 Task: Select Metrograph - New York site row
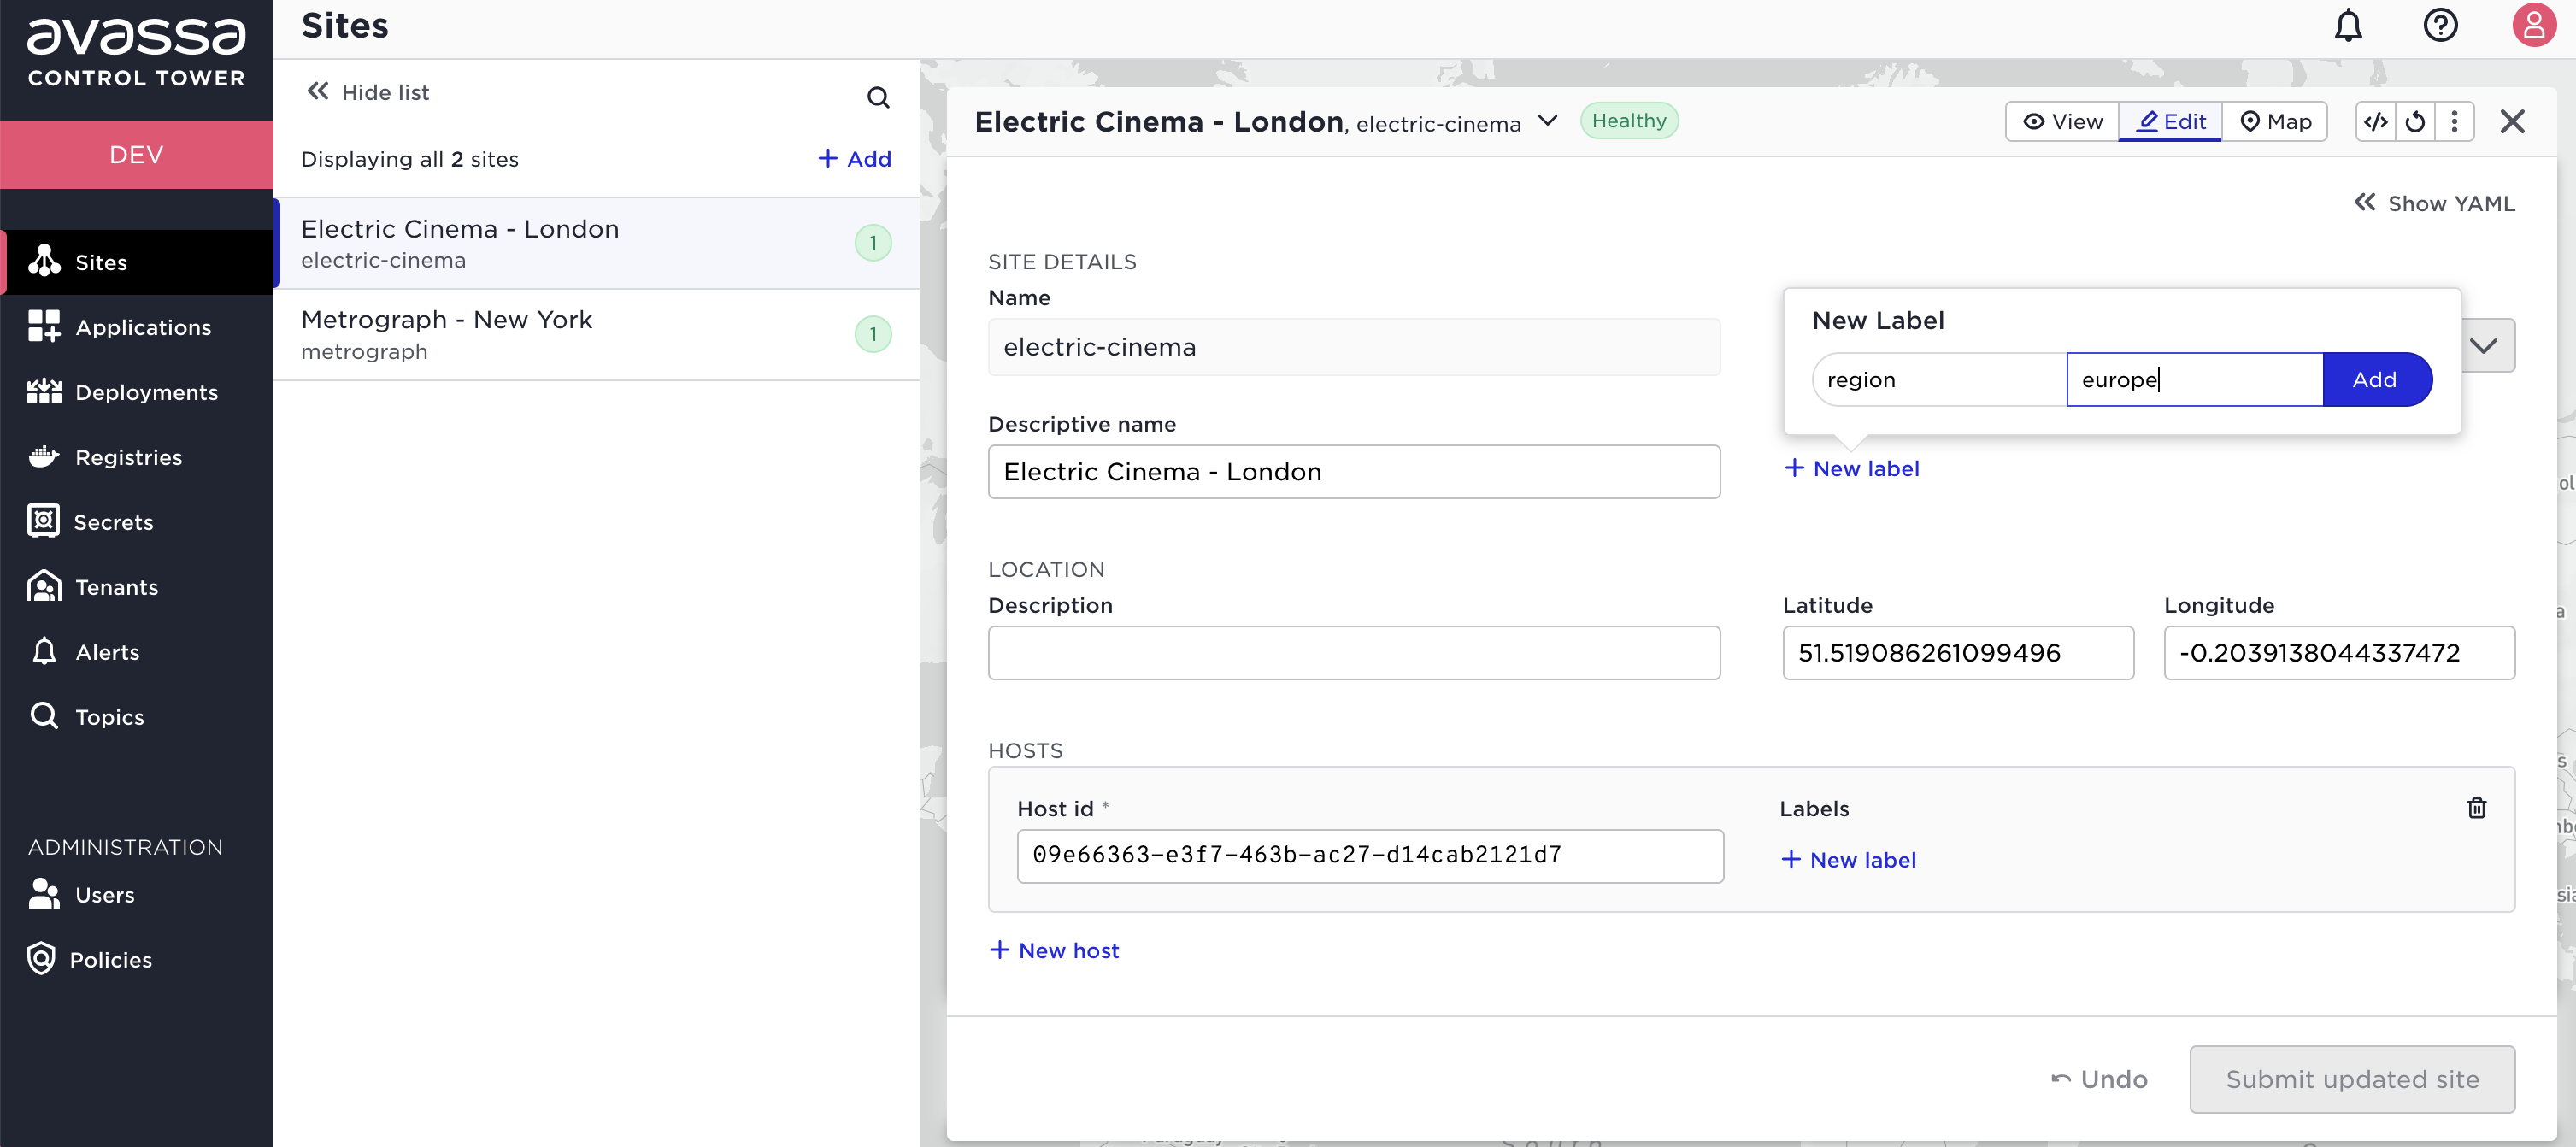[596, 335]
